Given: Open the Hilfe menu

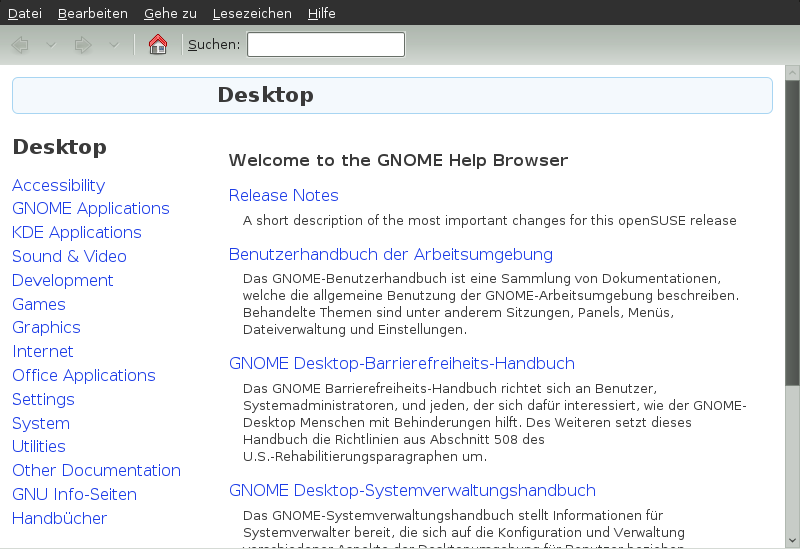Looking at the screenshot, I should [321, 13].
